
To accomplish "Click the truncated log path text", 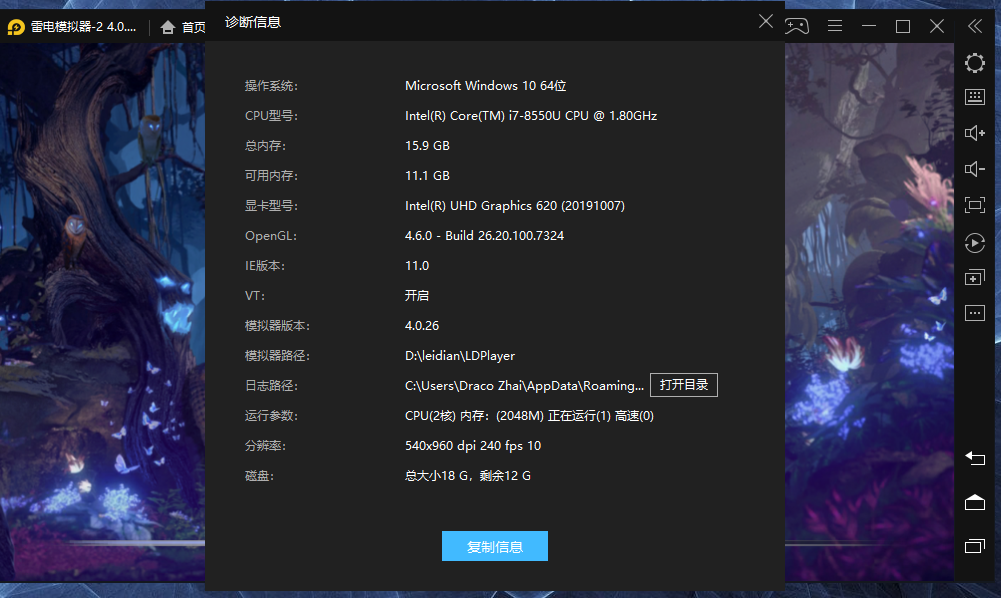I will point(524,386).
